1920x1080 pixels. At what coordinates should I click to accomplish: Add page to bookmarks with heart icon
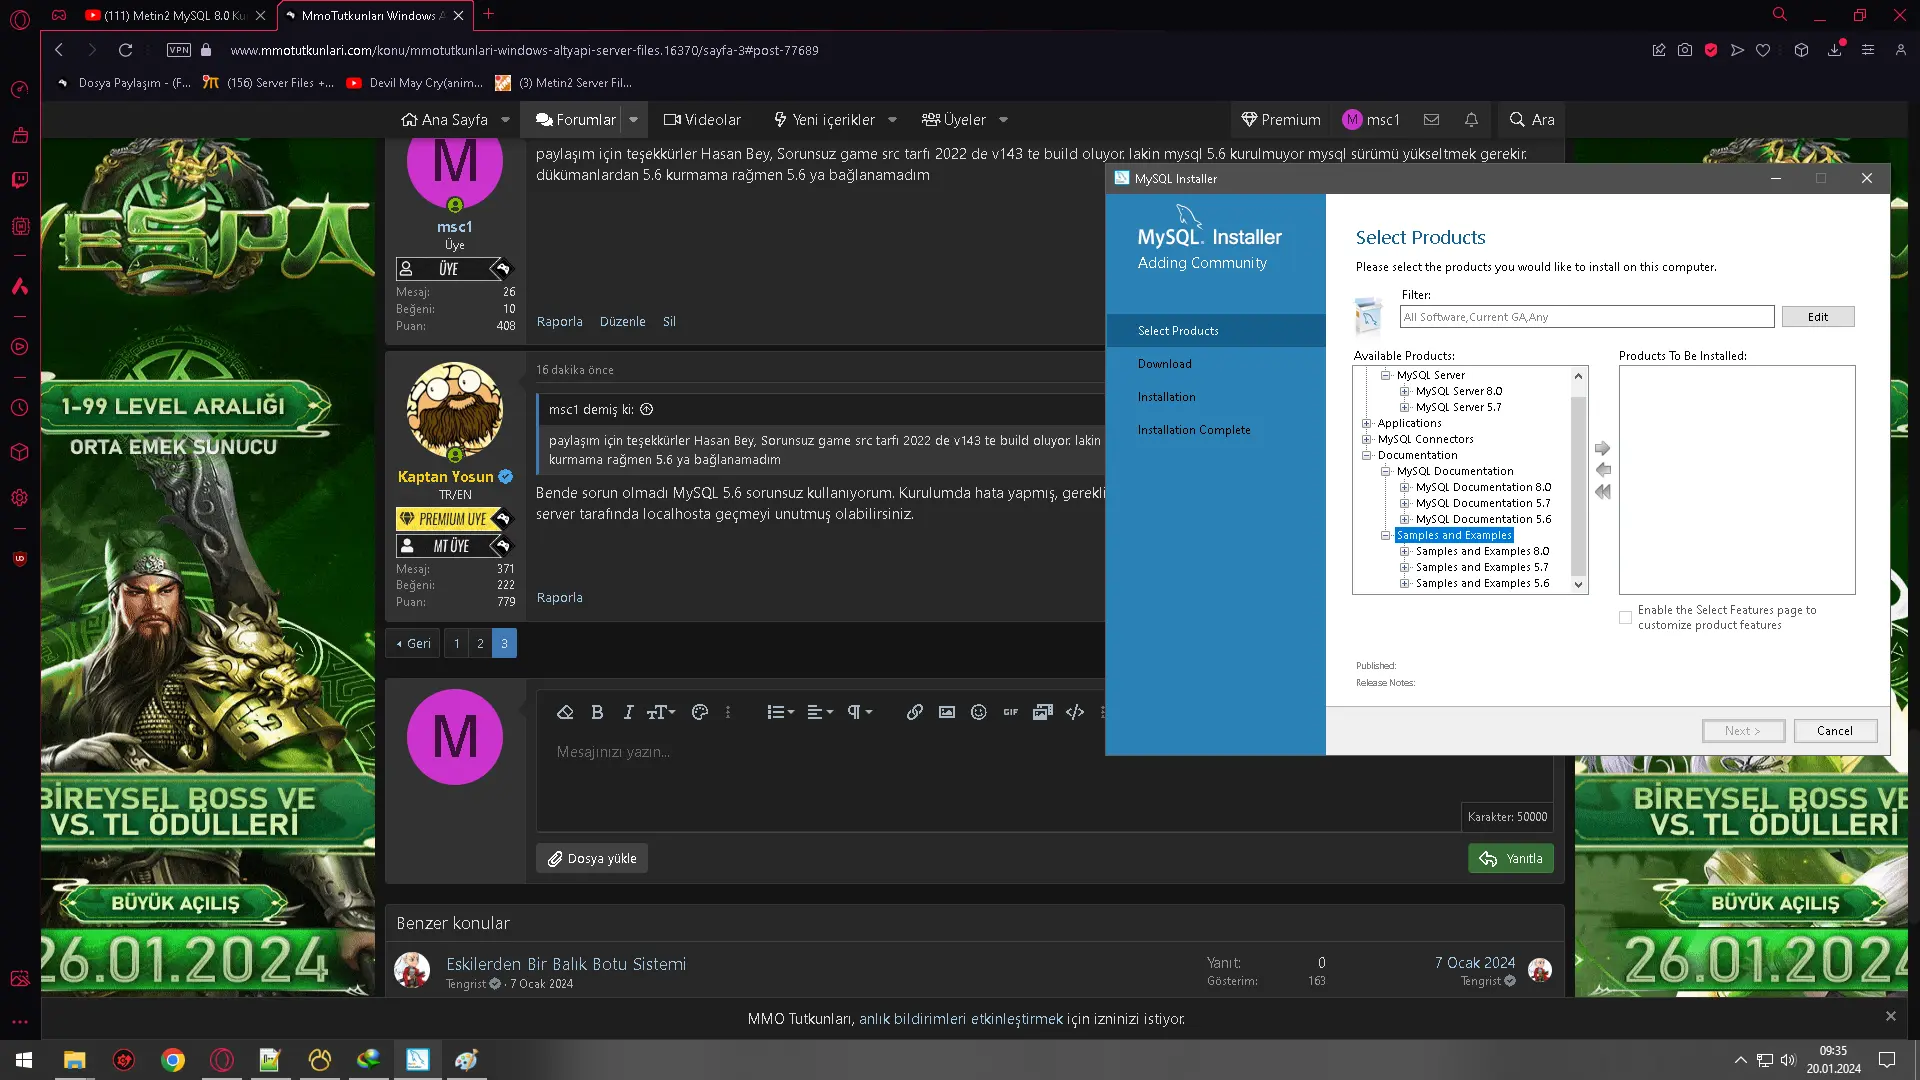click(1763, 50)
